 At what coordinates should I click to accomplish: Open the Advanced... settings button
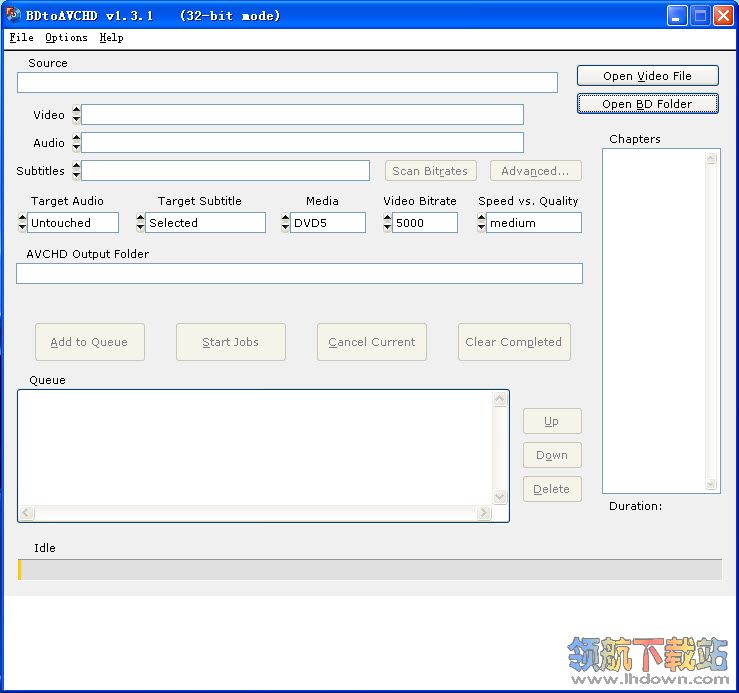tap(535, 171)
